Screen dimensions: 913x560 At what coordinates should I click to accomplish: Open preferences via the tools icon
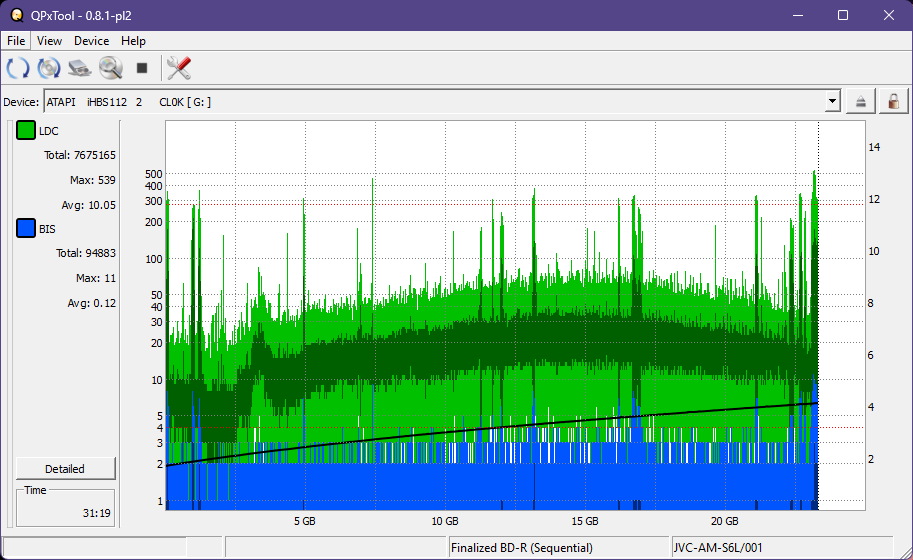(179, 68)
